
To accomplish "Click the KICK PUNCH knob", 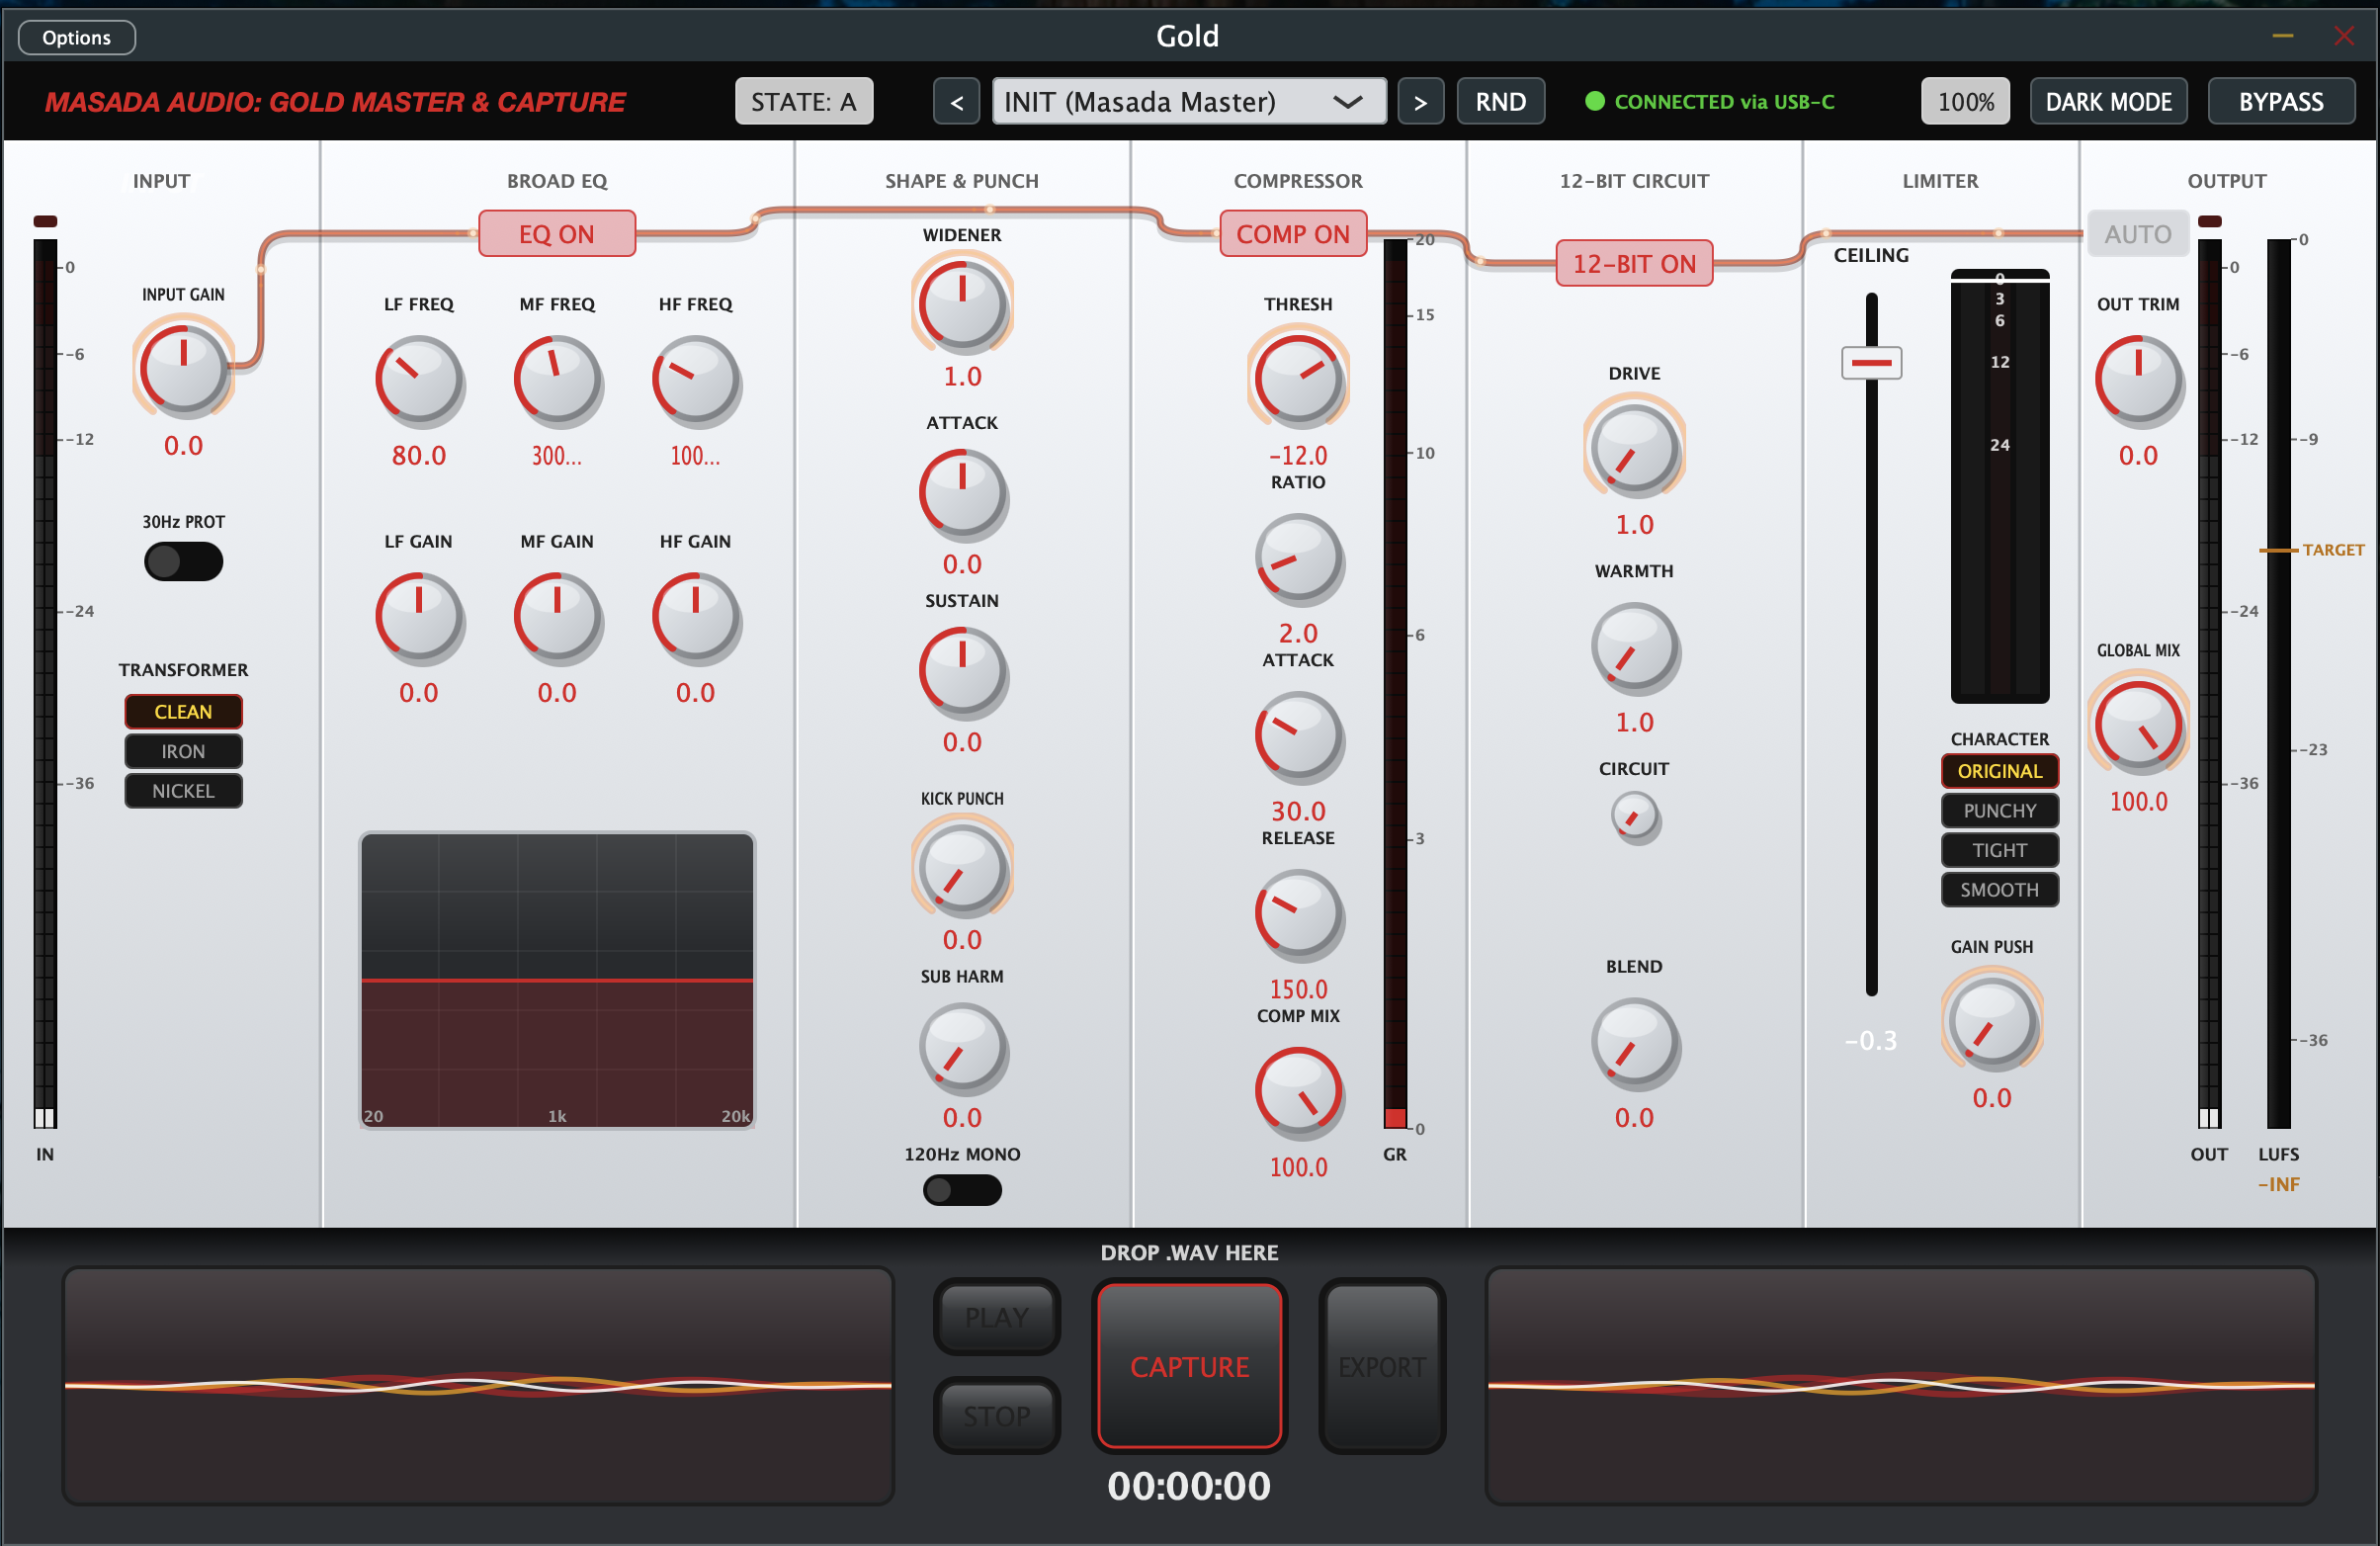I will point(962,867).
